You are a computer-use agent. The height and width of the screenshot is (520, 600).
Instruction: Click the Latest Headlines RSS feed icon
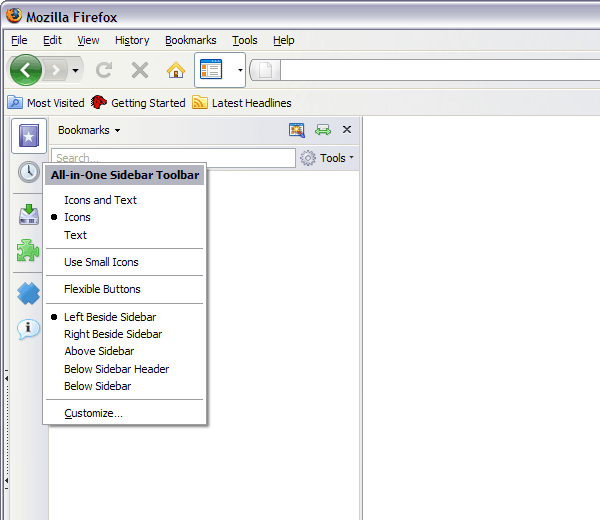point(199,103)
